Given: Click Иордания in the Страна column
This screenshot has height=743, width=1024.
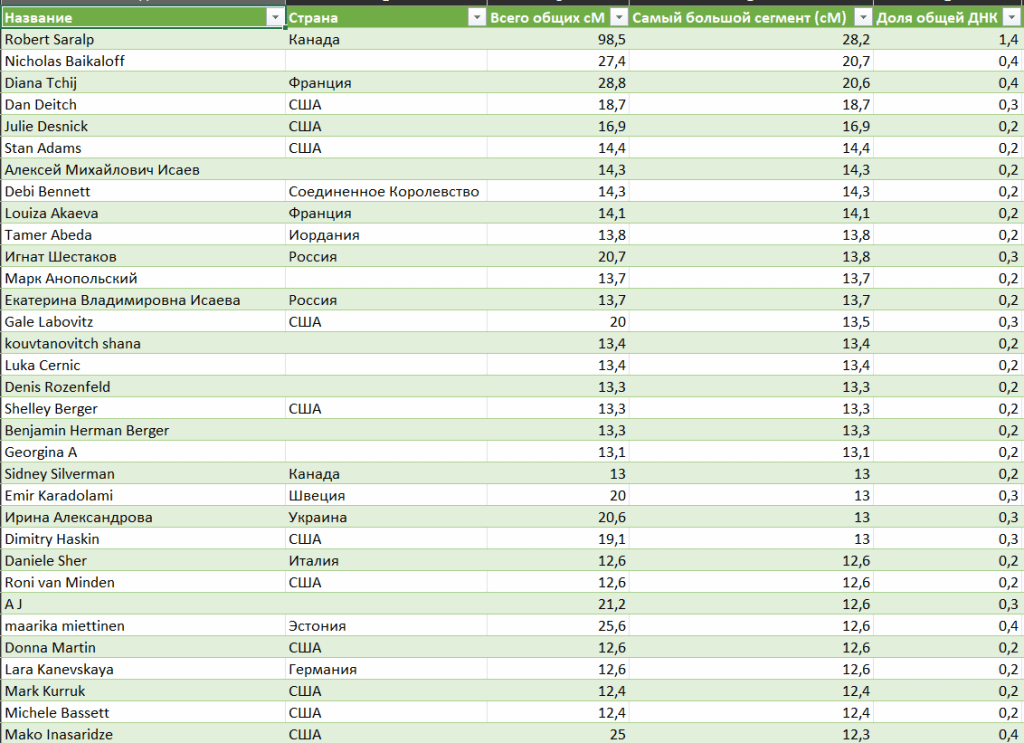Looking at the screenshot, I should pyautogui.click(x=323, y=235).
